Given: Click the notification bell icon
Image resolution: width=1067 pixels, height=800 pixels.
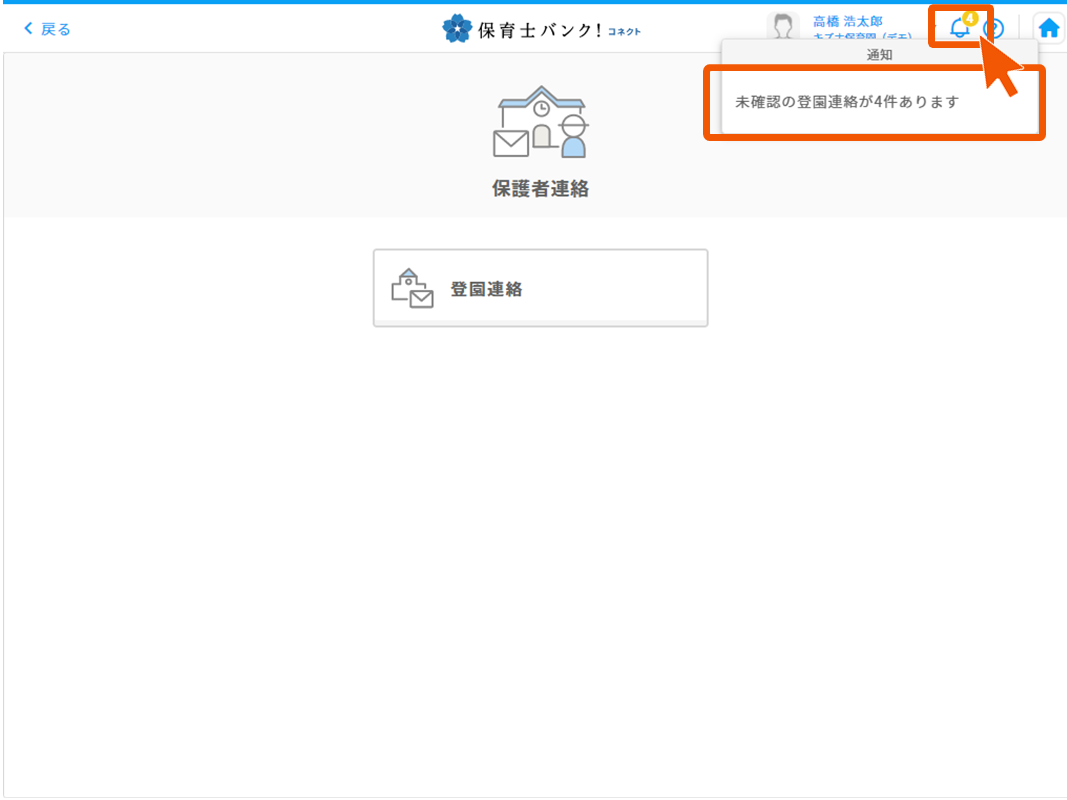Looking at the screenshot, I should point(958,29).
